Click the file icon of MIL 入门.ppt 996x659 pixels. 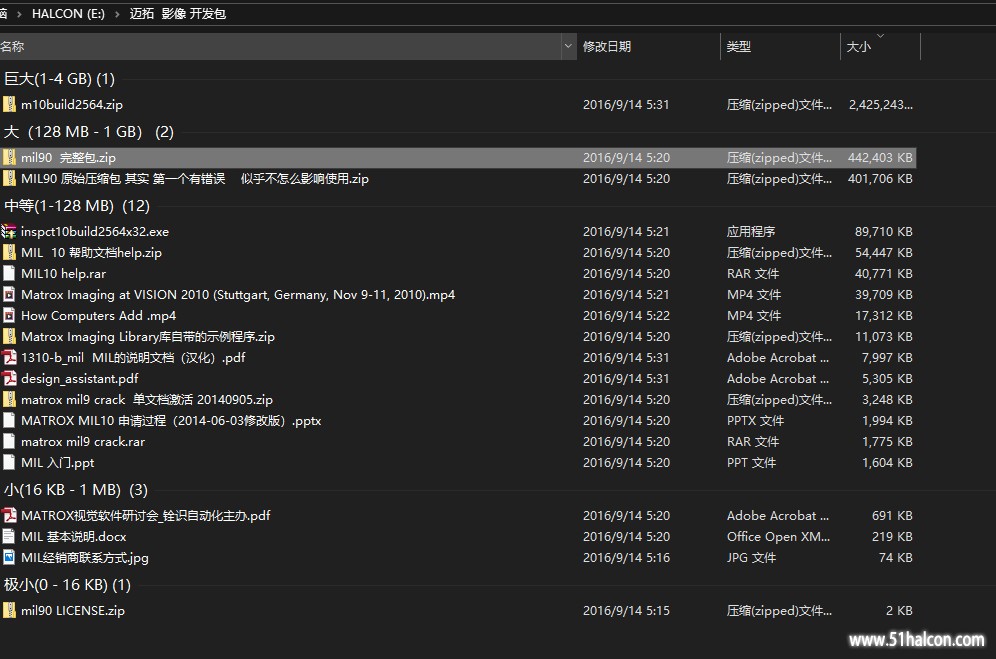tap(9, 462)
